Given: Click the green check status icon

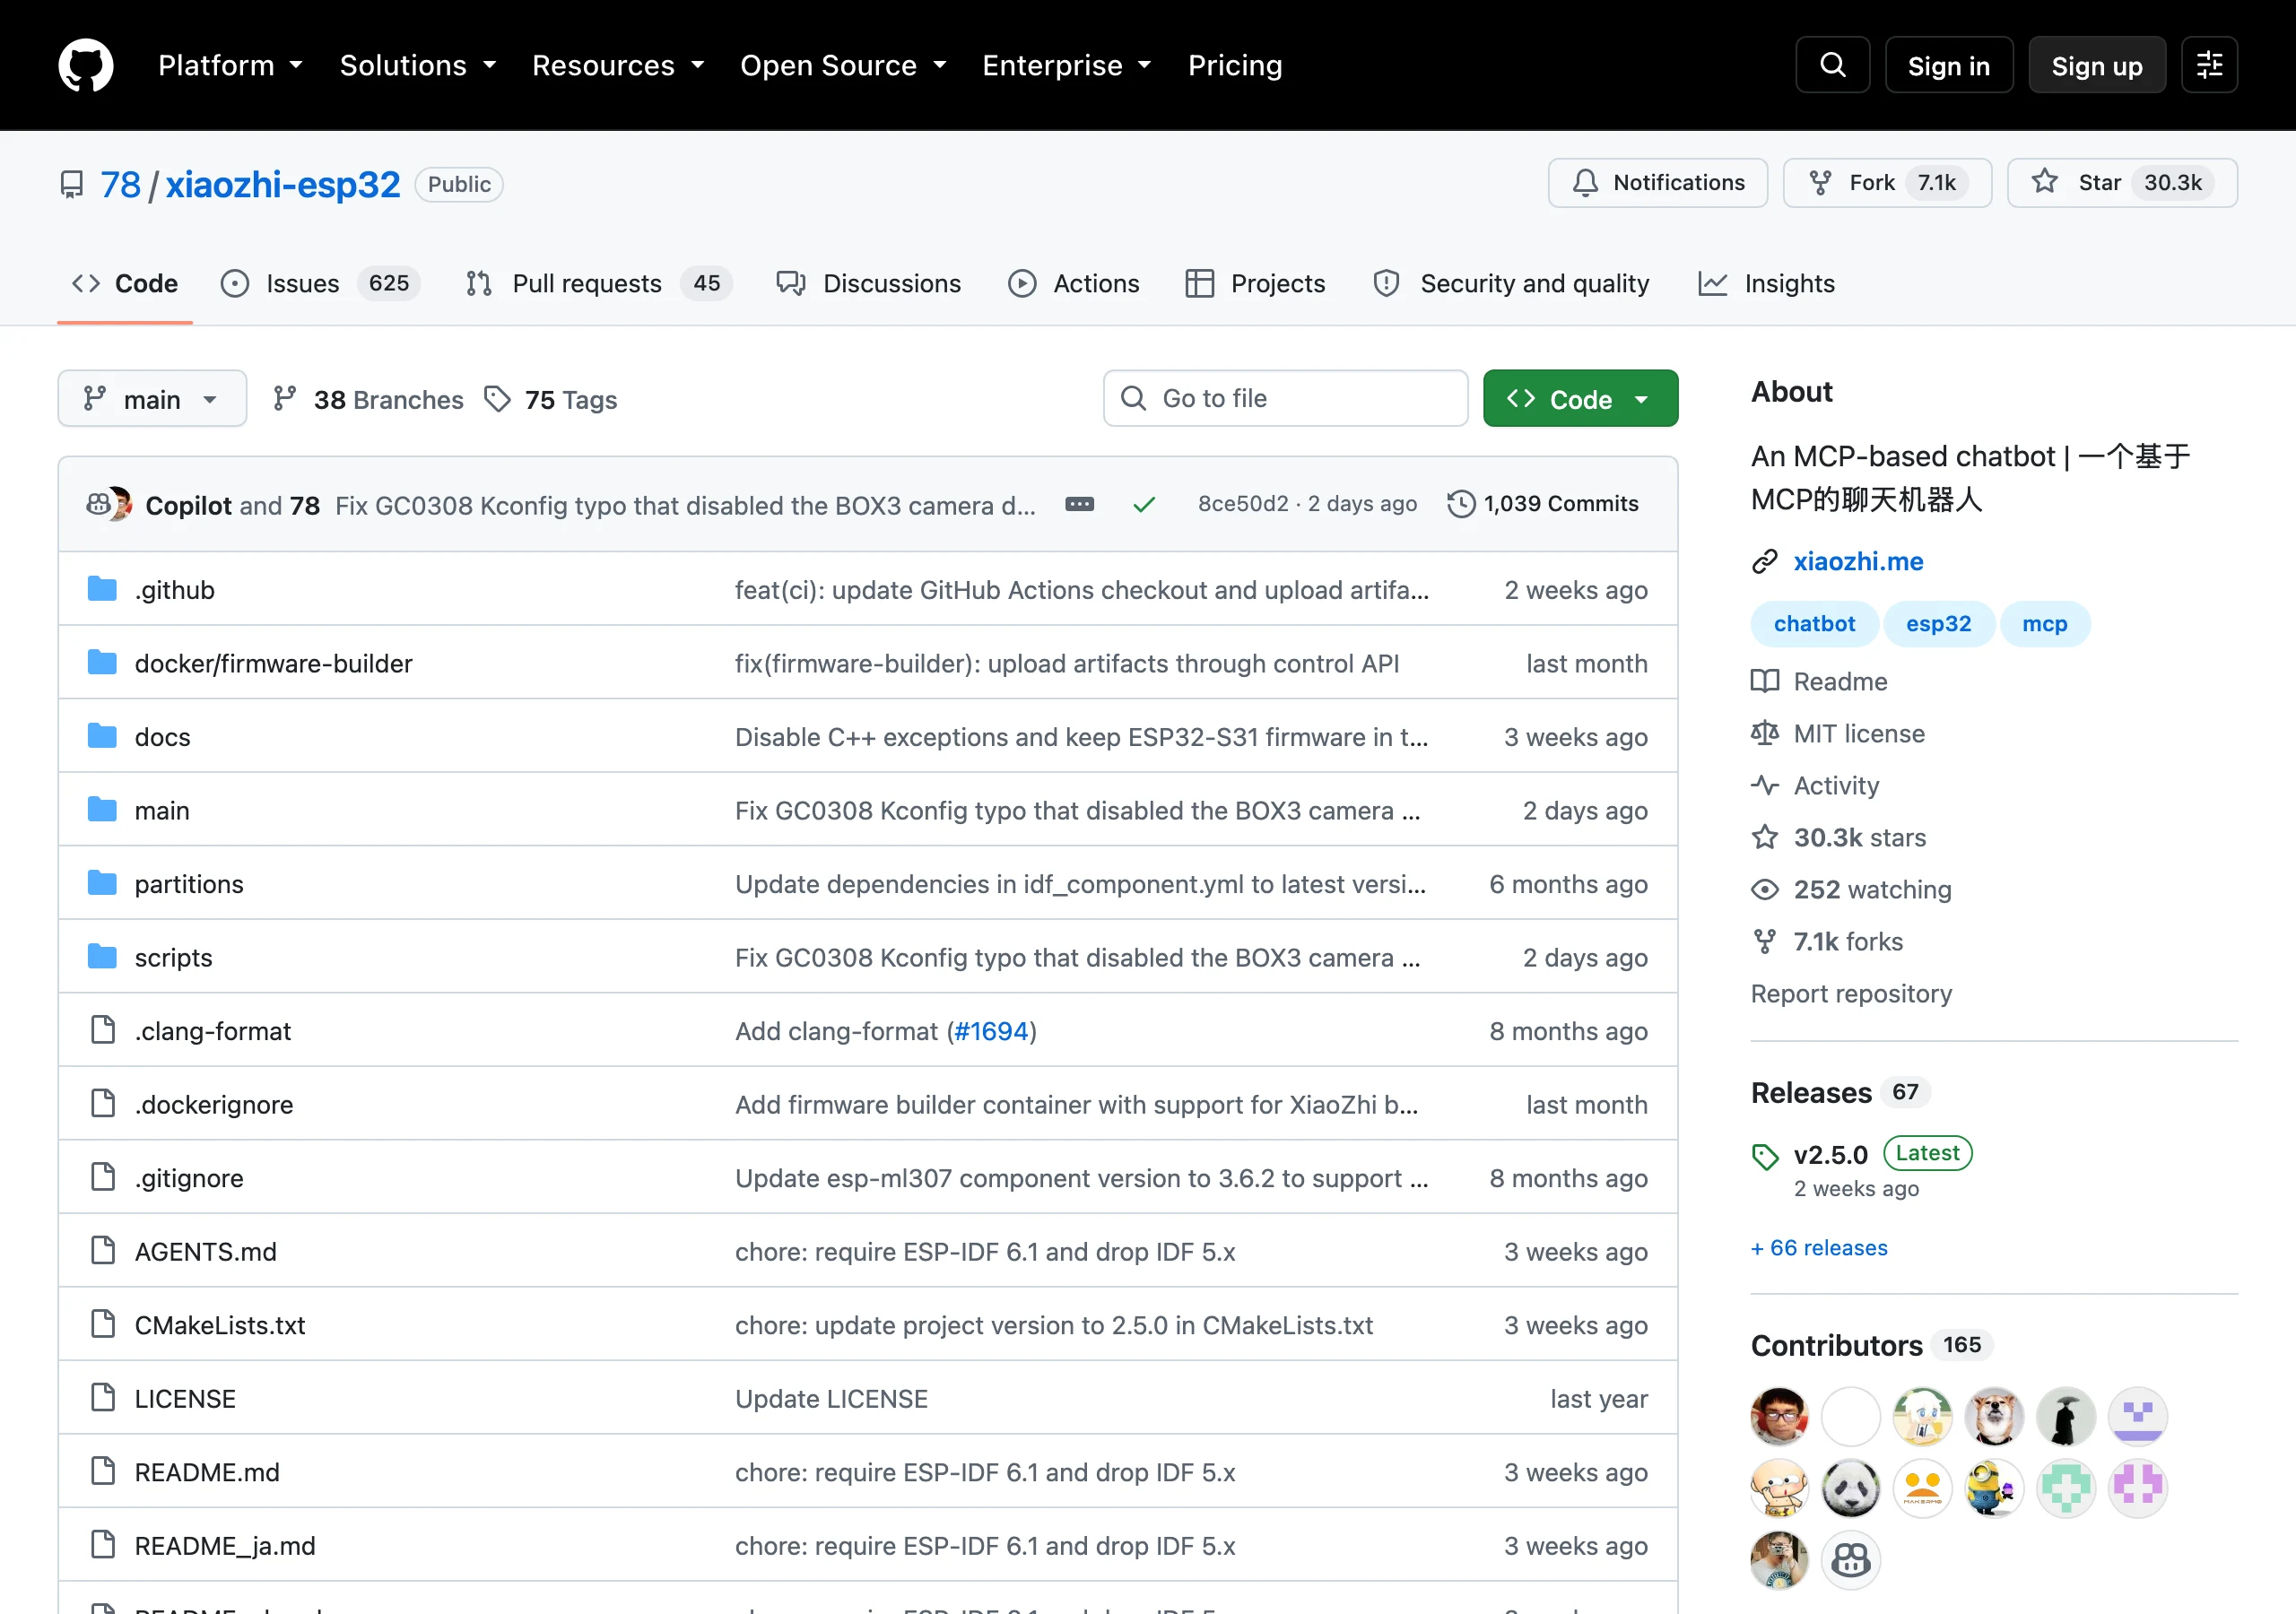Looking at the screenshot, I should [x=1144, y=505].
